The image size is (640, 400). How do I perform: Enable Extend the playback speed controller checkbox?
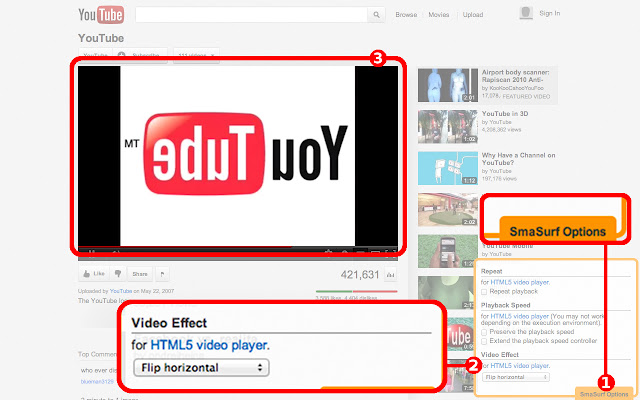point(484,341)
